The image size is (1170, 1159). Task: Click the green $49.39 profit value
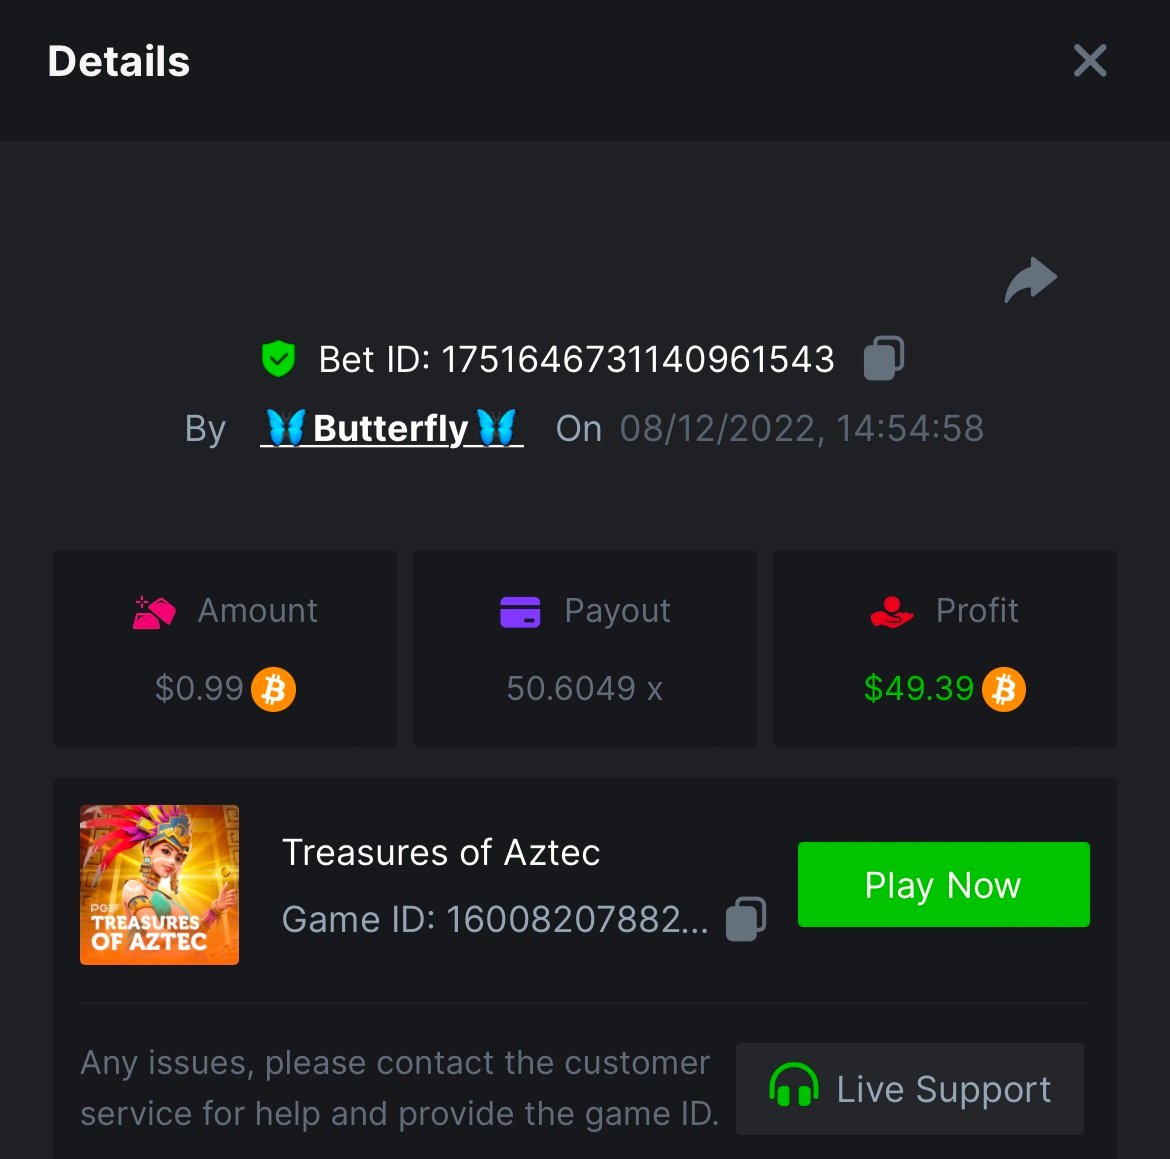pyautogui.click(x=918, y=689)
